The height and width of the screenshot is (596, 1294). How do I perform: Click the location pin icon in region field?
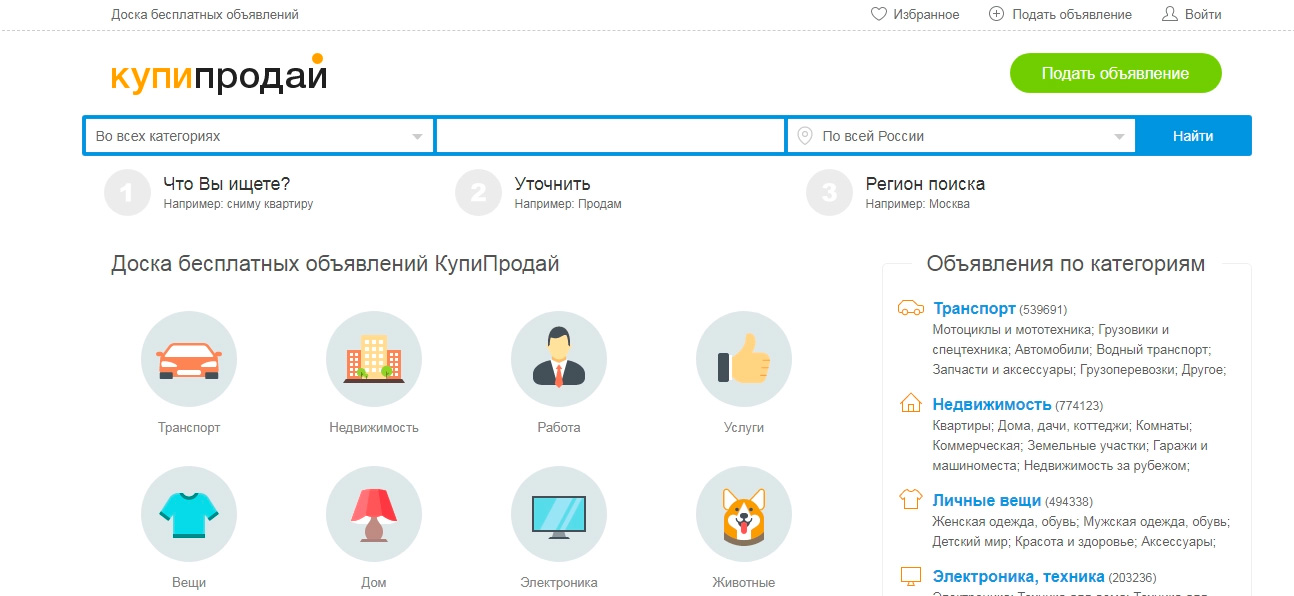coord(805,136)
